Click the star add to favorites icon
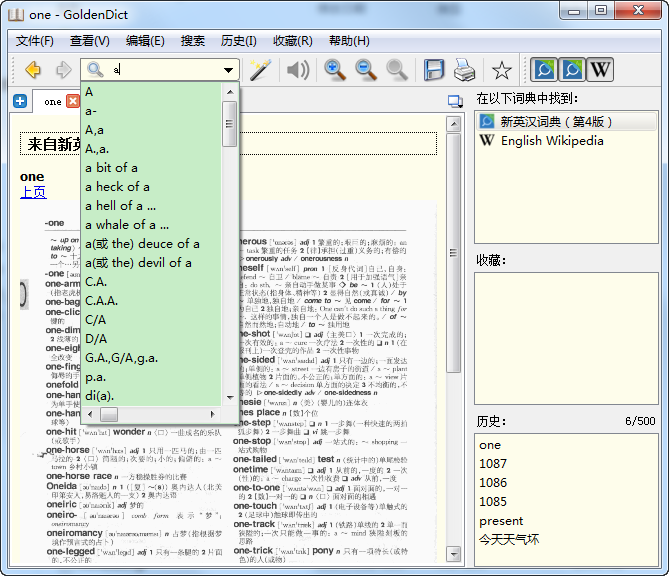Viewport: 669px width, 576px height. (501, 70)
